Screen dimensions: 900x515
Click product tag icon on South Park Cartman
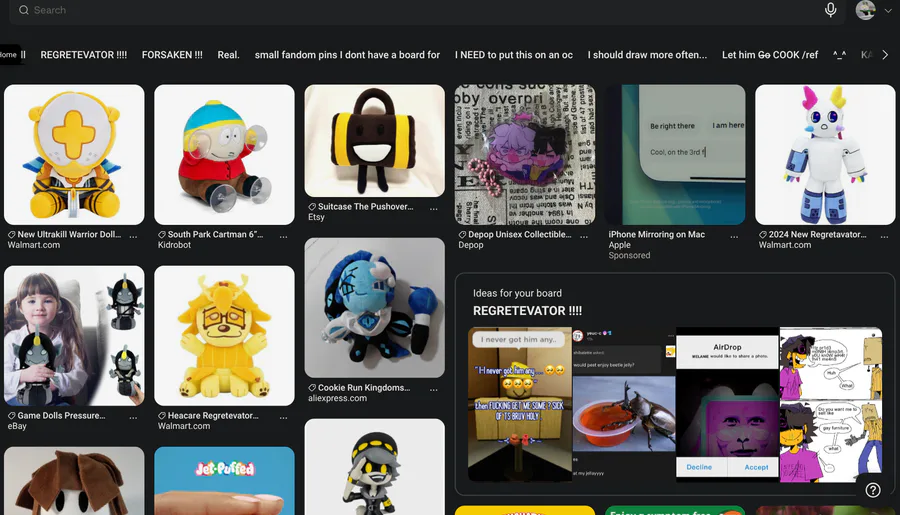162,234
